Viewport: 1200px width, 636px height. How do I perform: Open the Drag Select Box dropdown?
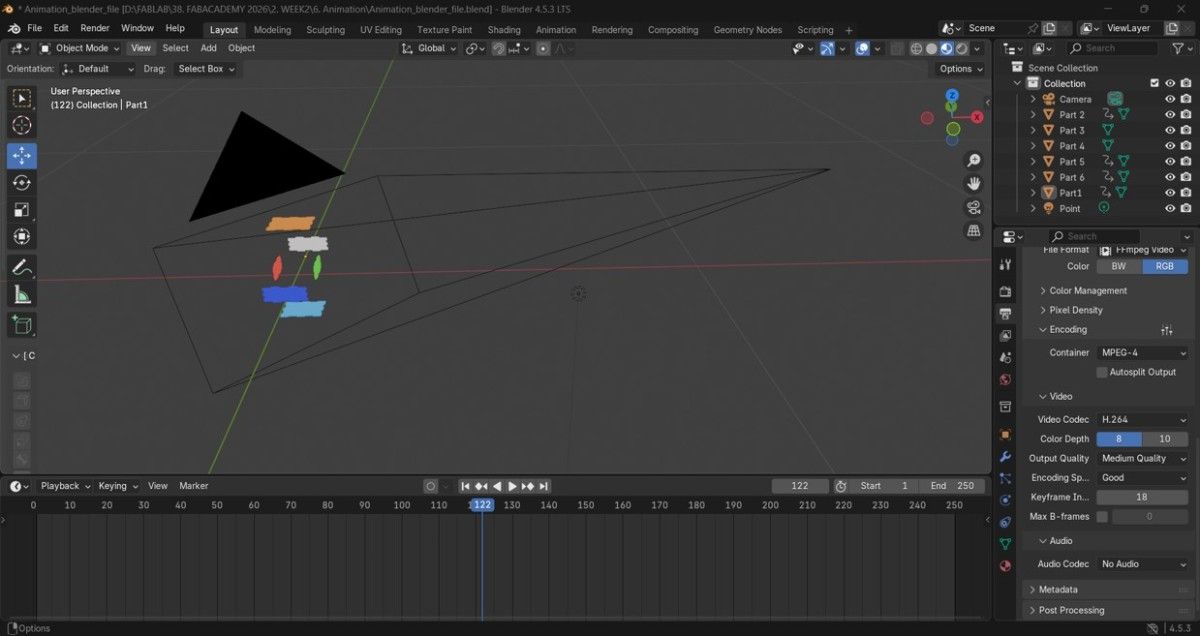pos(205,69)
